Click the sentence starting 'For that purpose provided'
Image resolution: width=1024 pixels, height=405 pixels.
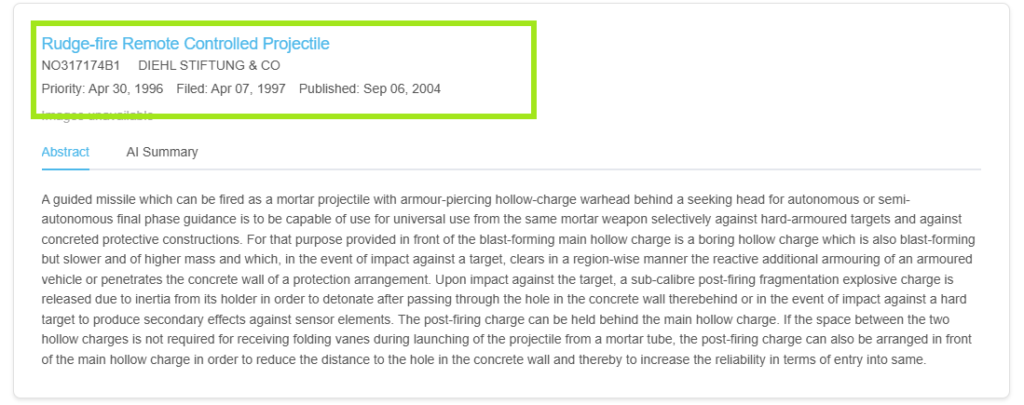tap(500, 241)
